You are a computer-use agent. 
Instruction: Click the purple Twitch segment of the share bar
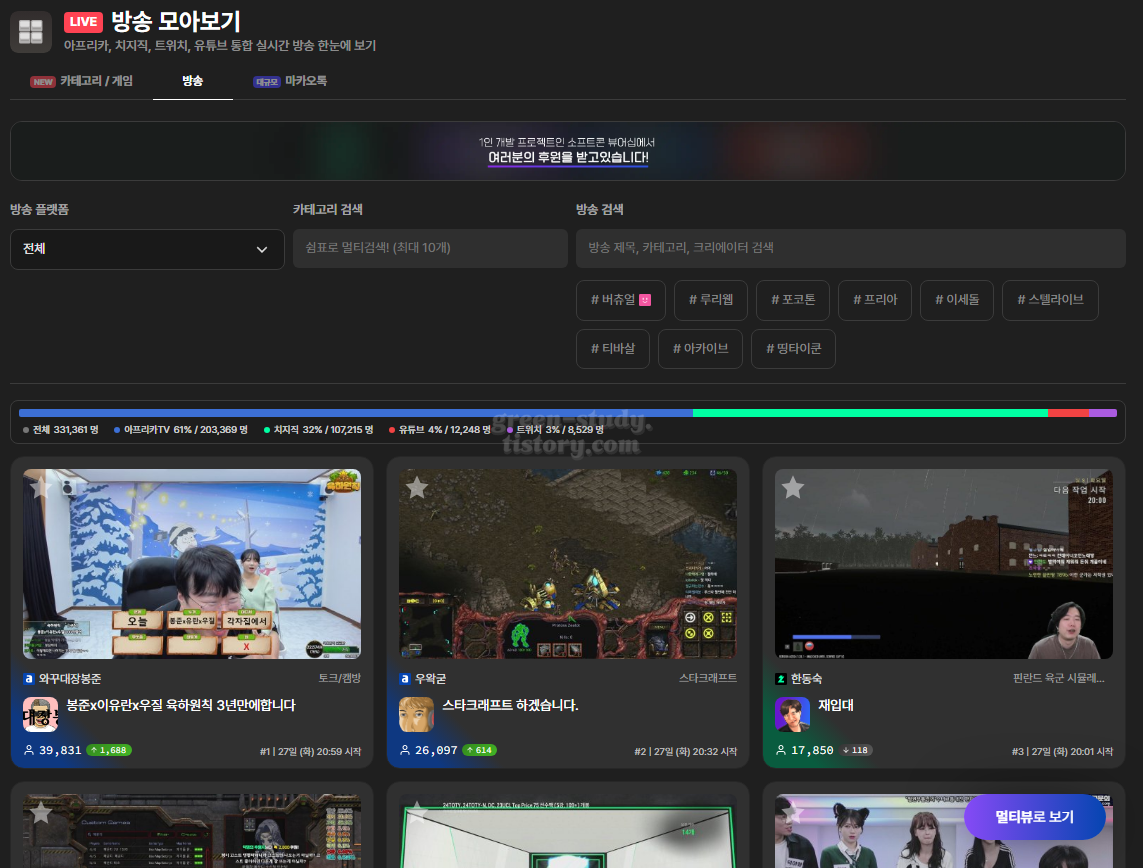[x=1103, y=413]
